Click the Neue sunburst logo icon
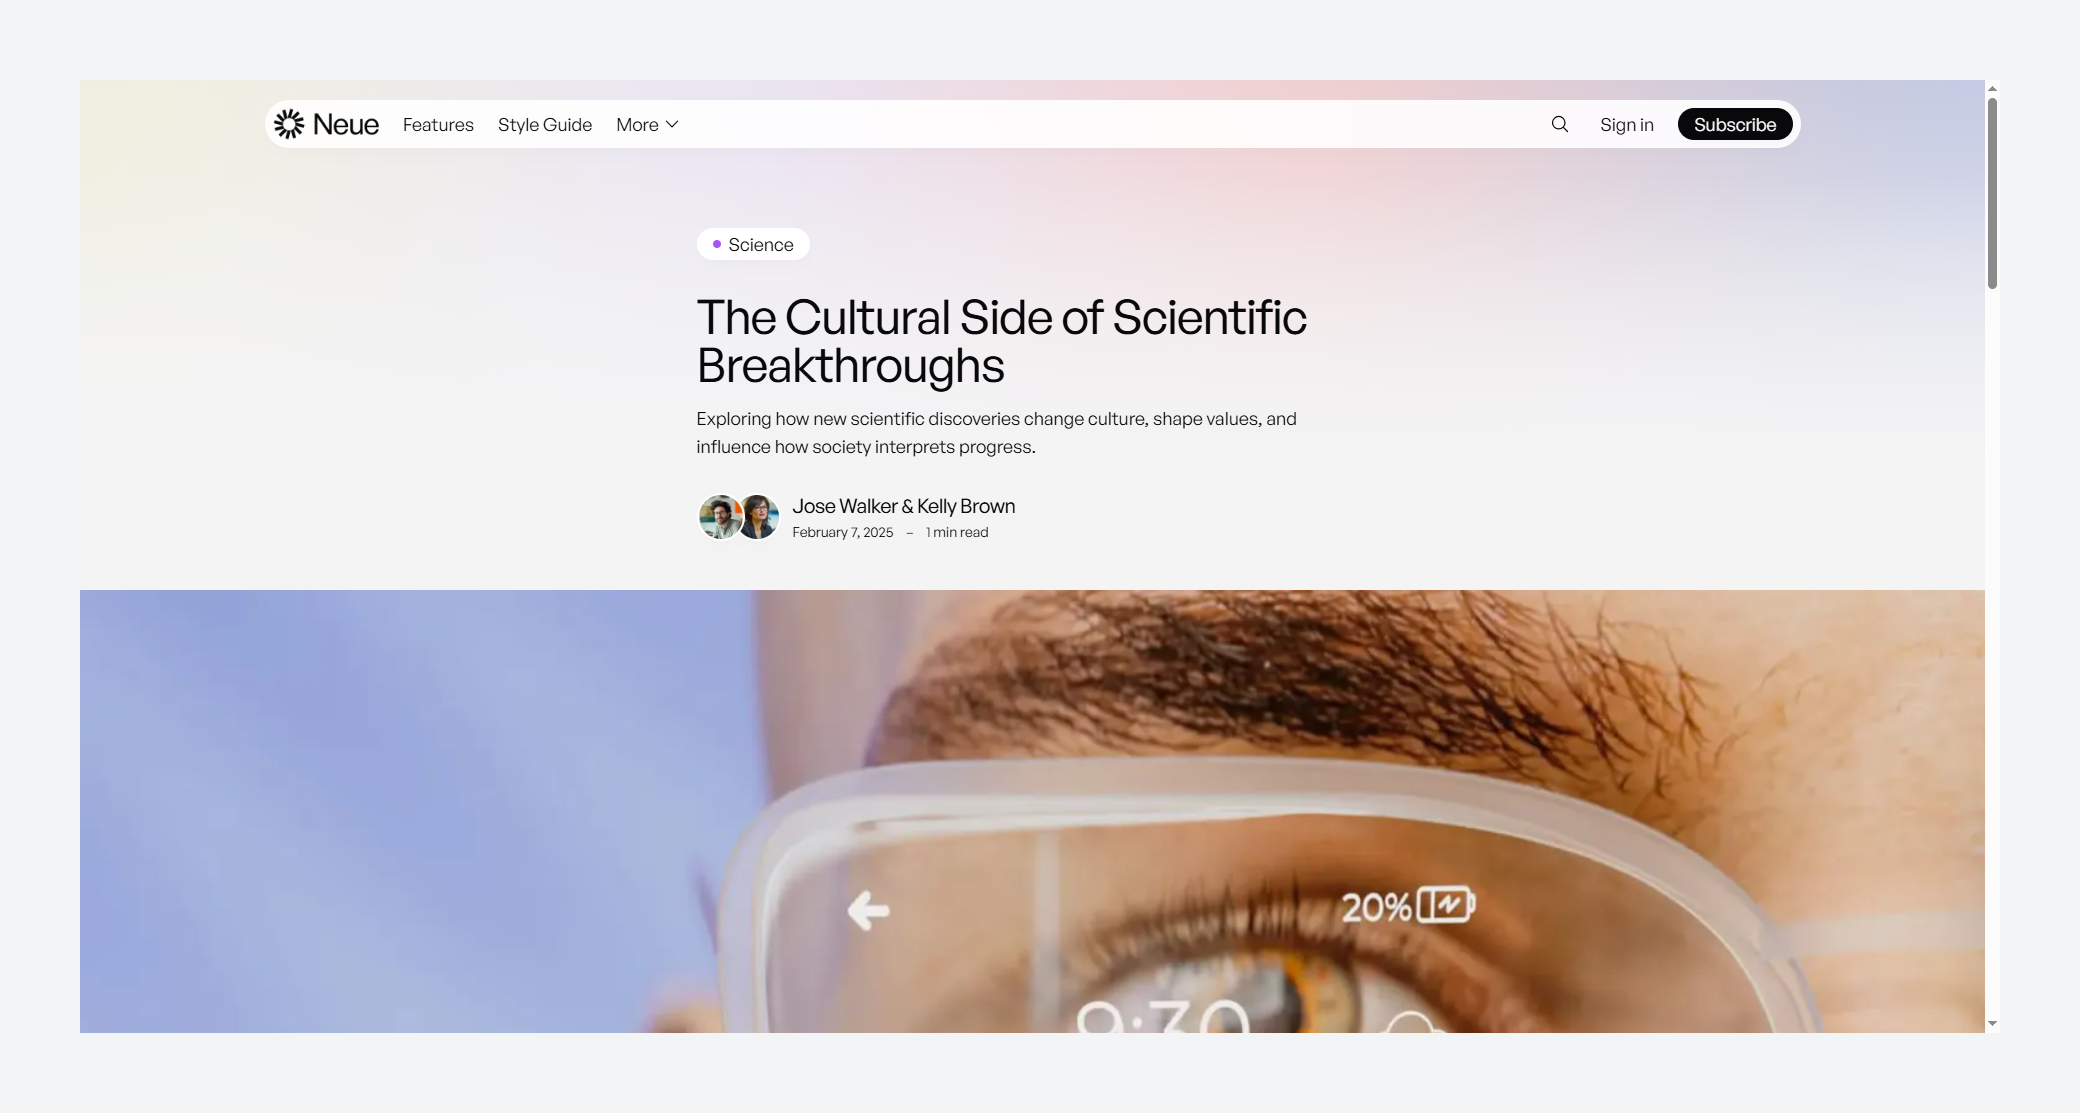This screenshot has height=1113, width=2080. [x=289, y=124]
